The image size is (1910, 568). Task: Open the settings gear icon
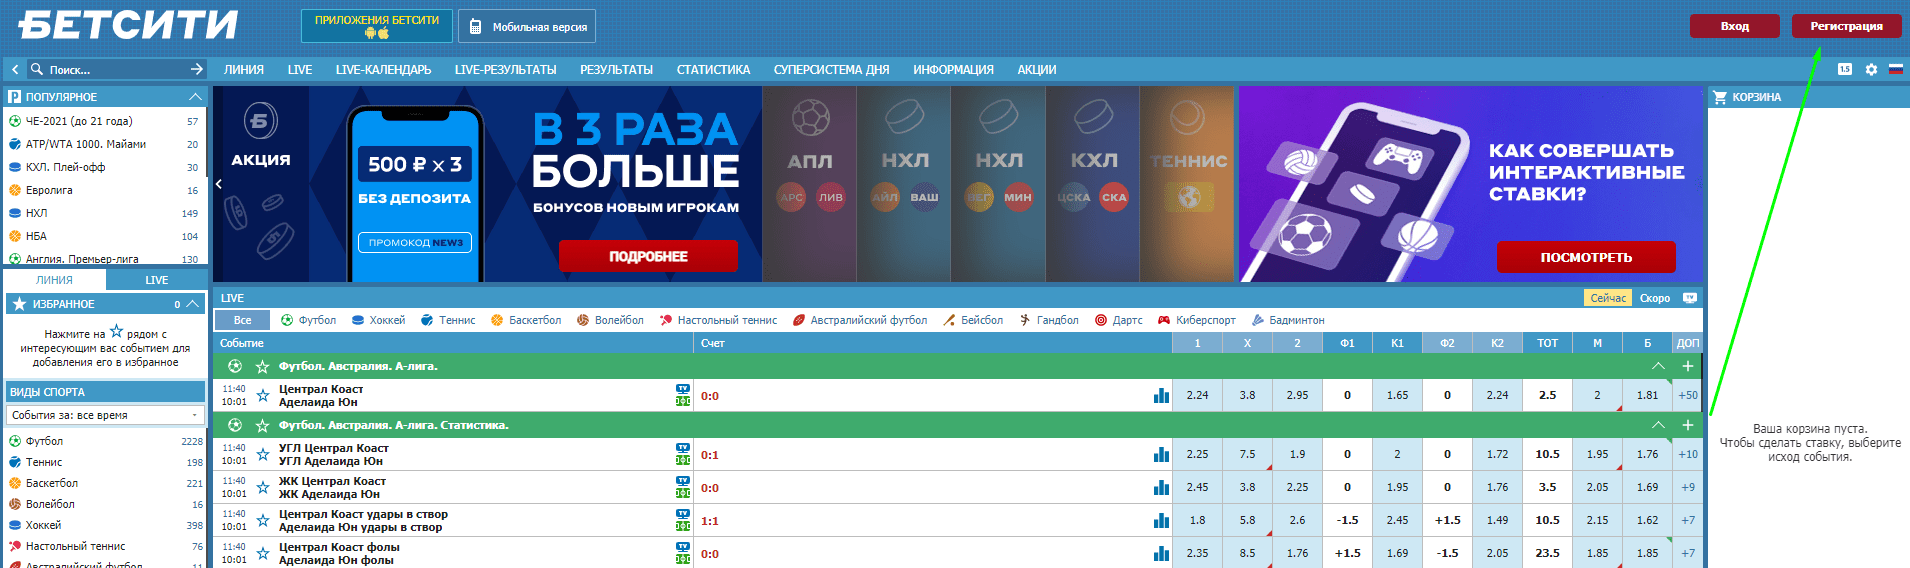pyautogui.click(x=1871, y=70)
